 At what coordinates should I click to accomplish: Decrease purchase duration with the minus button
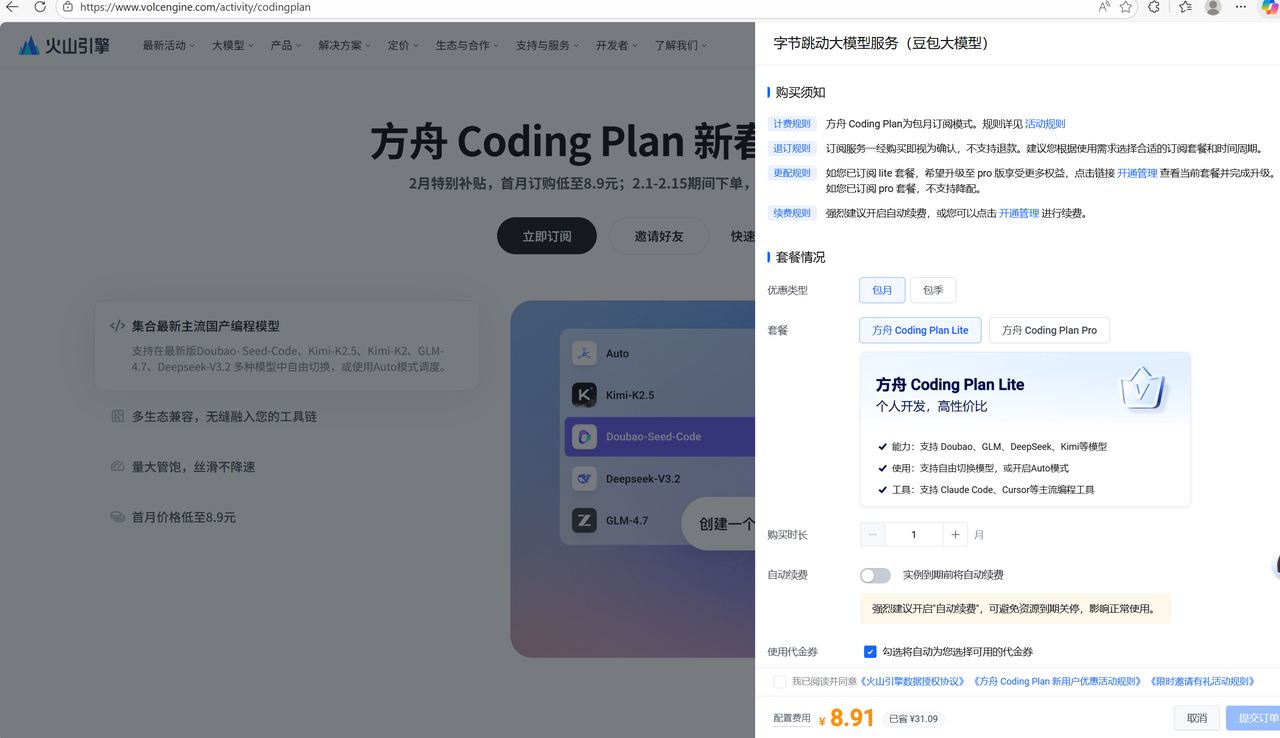(872, 535)
